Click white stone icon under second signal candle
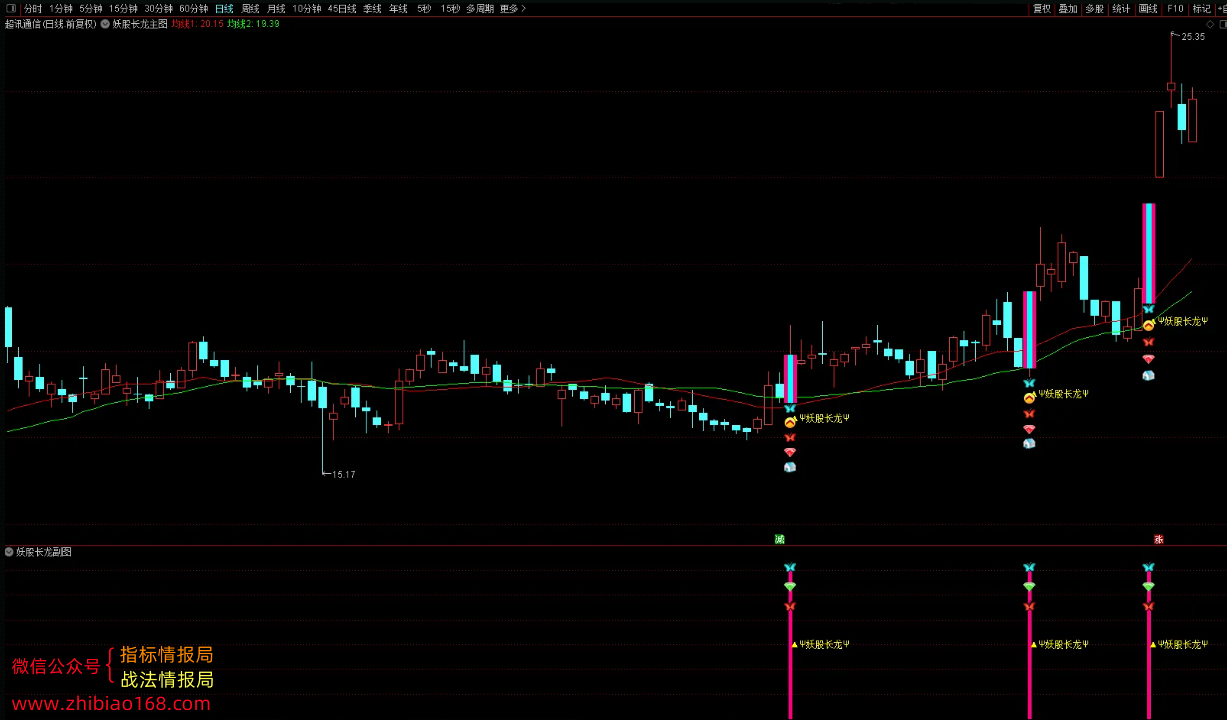Image resolution: width=1227 pixels, height=720 pixels. 1029,443
